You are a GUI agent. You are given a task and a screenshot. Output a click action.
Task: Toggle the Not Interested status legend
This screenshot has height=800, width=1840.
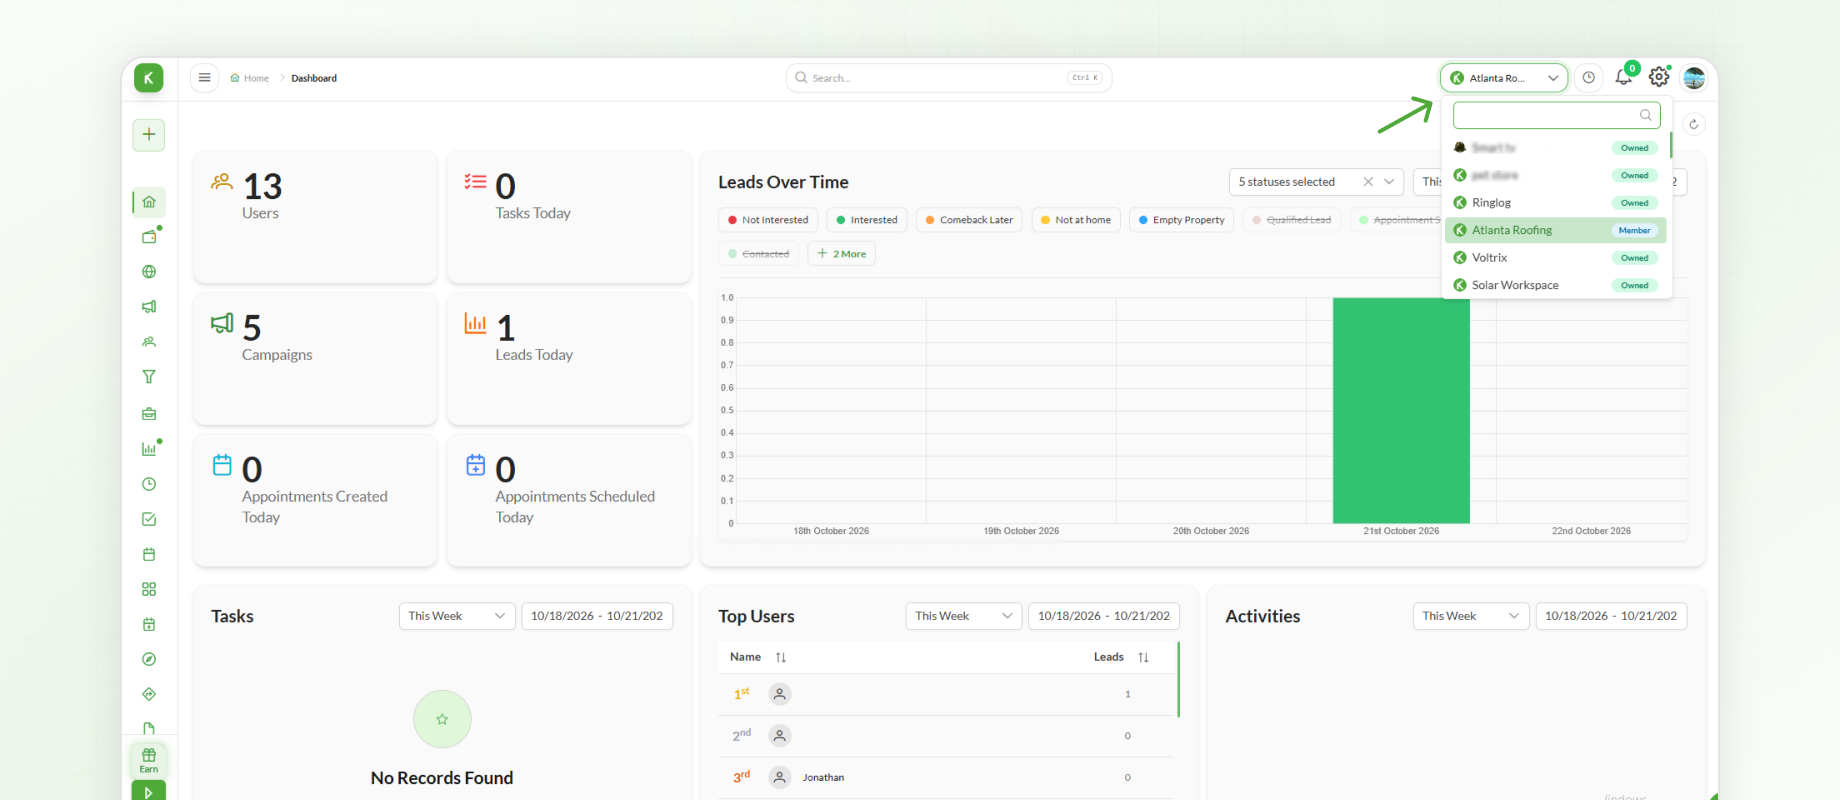click(x=768, y=220)
